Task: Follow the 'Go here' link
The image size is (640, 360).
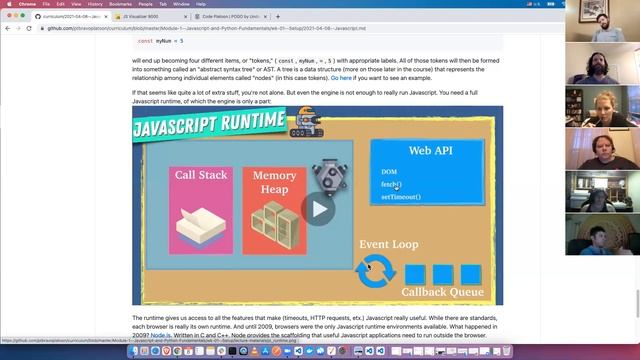Action: [x=341, y=78]
